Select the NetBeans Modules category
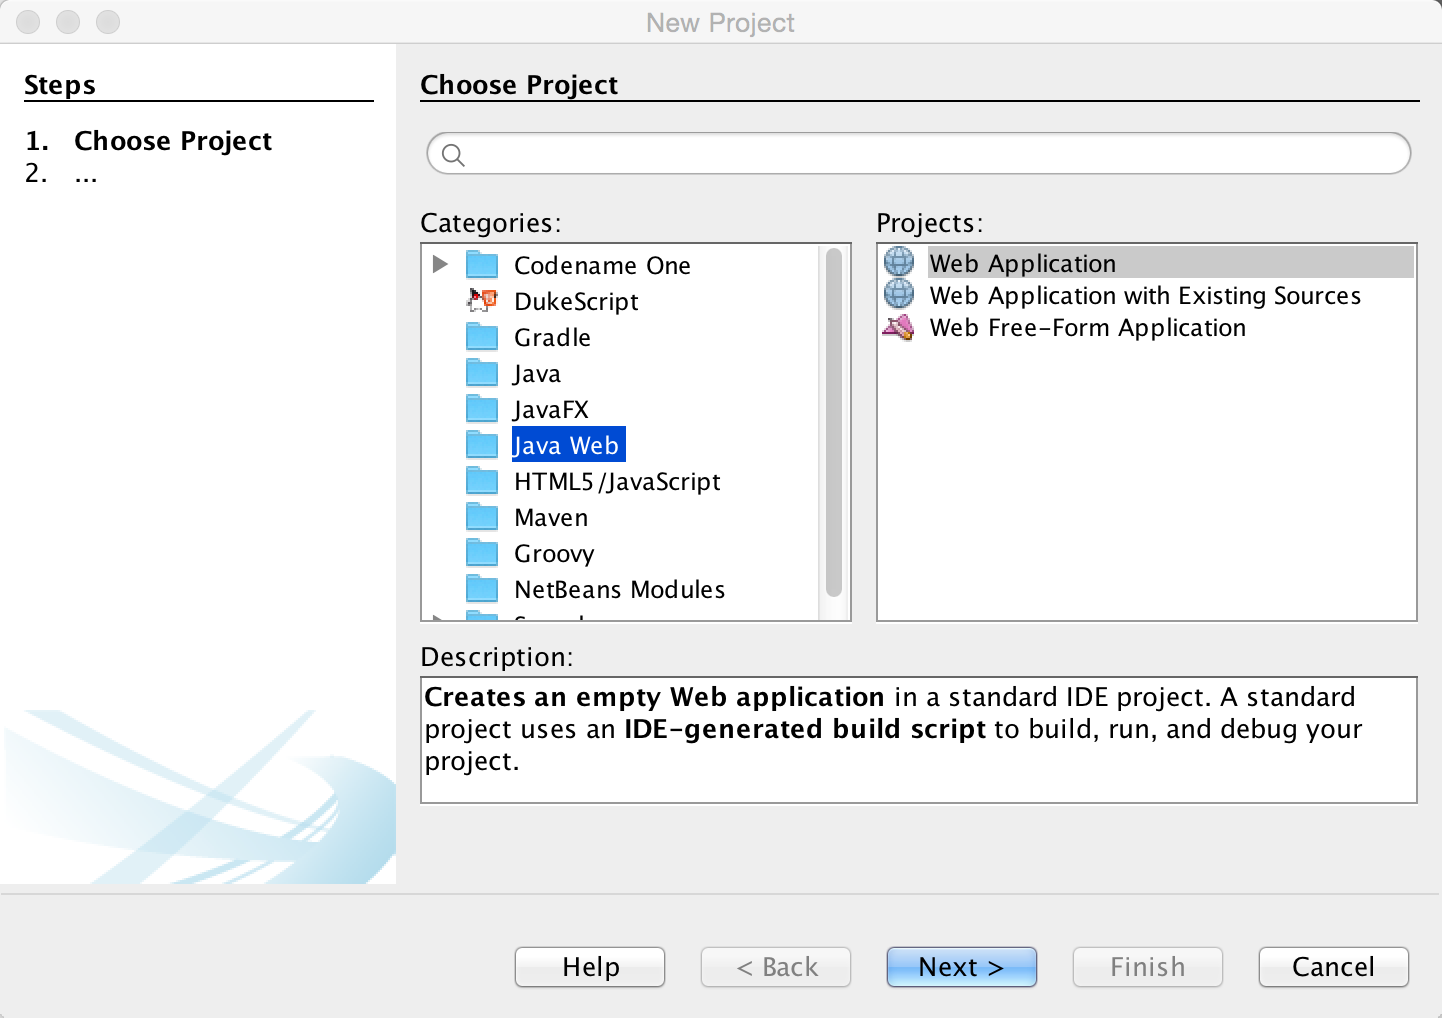The height and width of the screenshot is (1018, 1442). (x=619, y=588)
